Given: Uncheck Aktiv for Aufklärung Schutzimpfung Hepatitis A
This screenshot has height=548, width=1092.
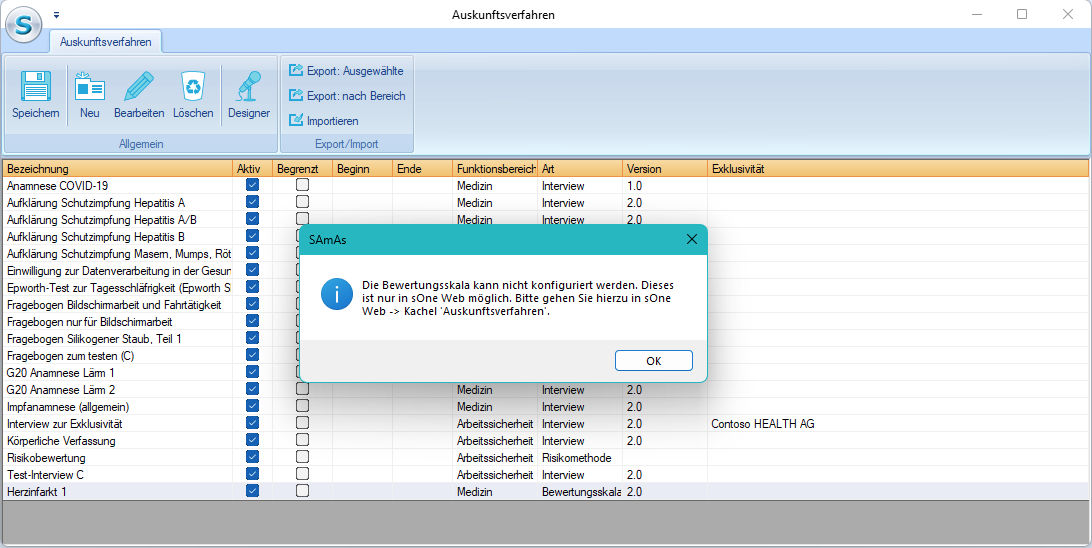Looking at the screenshot, I should click(x=252, y=202).
